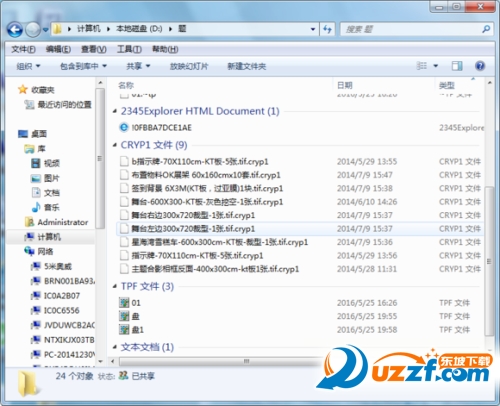Click the refresh button beside address bar
Viewport: 500px width, 406px height.
327,29
